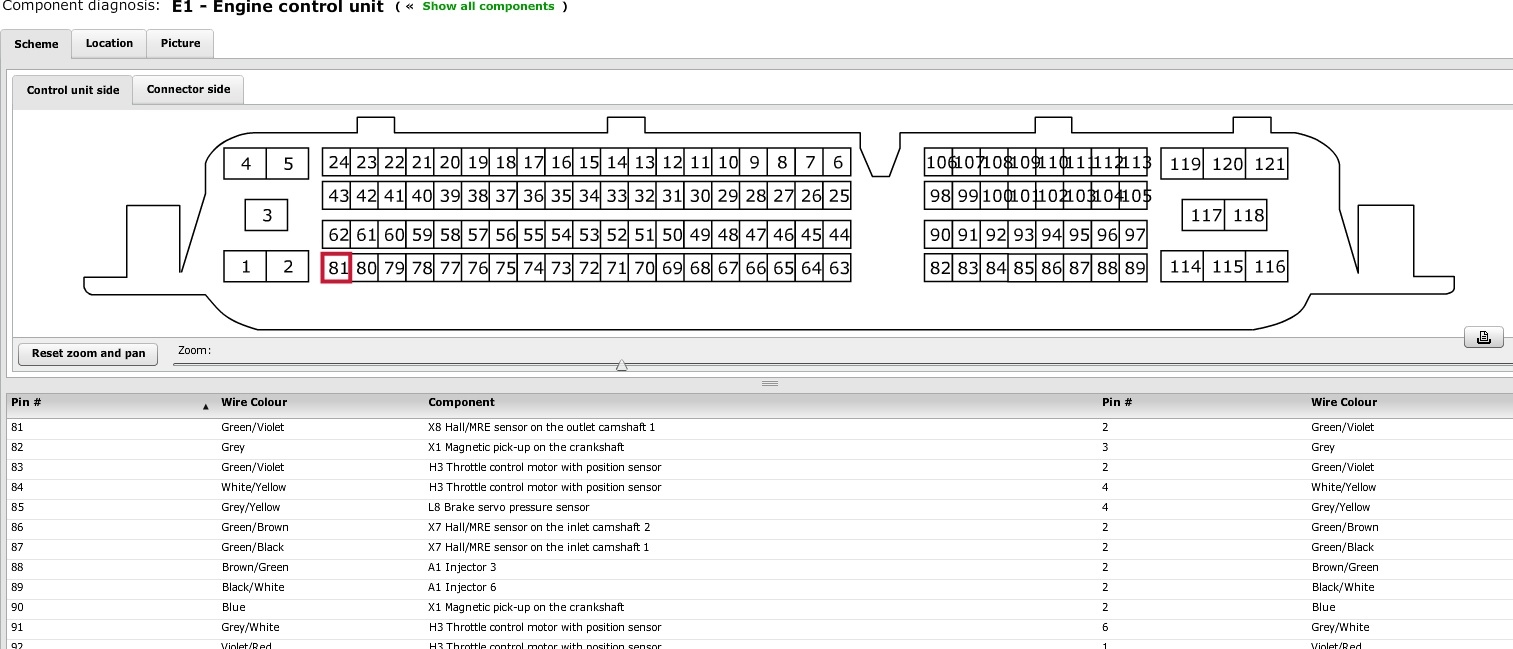Click pin 43 in the diagram
Image resolution: width=1513 pixels, height=649 pixels.
(x=339, y=196)
